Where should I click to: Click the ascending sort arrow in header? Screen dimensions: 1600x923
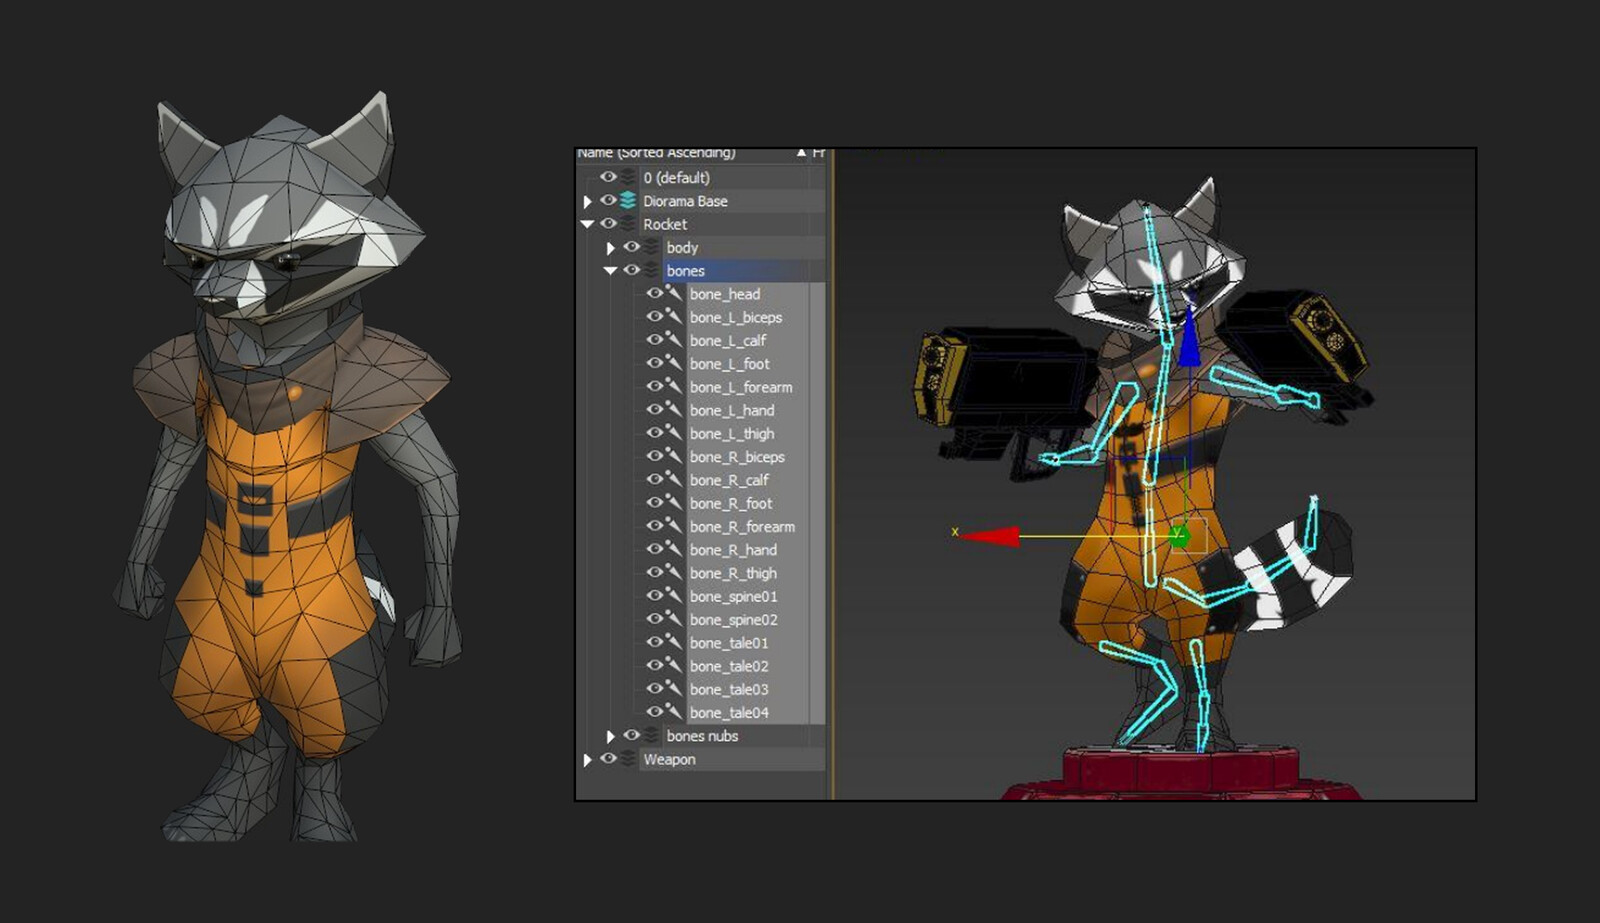tap(801, 153)
